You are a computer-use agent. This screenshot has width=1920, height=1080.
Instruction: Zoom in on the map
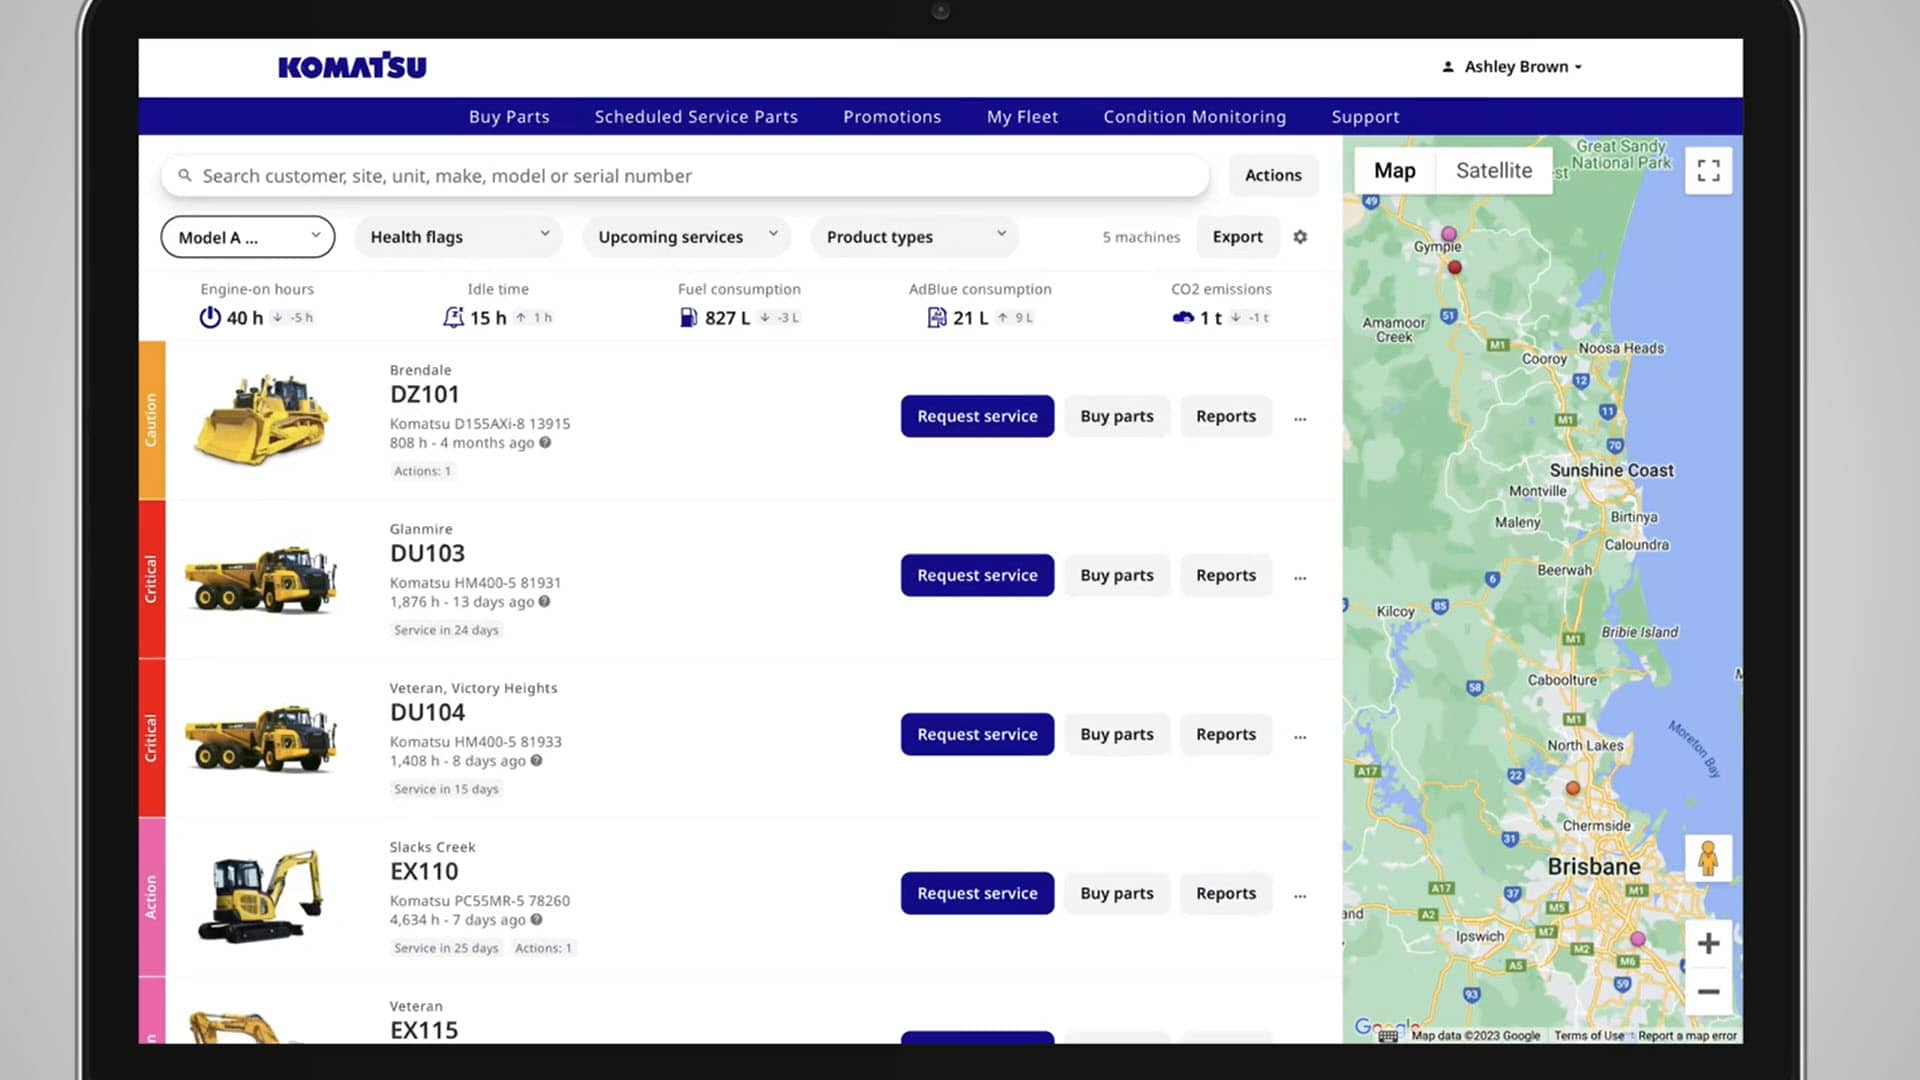pyautogui.click(x=1708, y=943)
